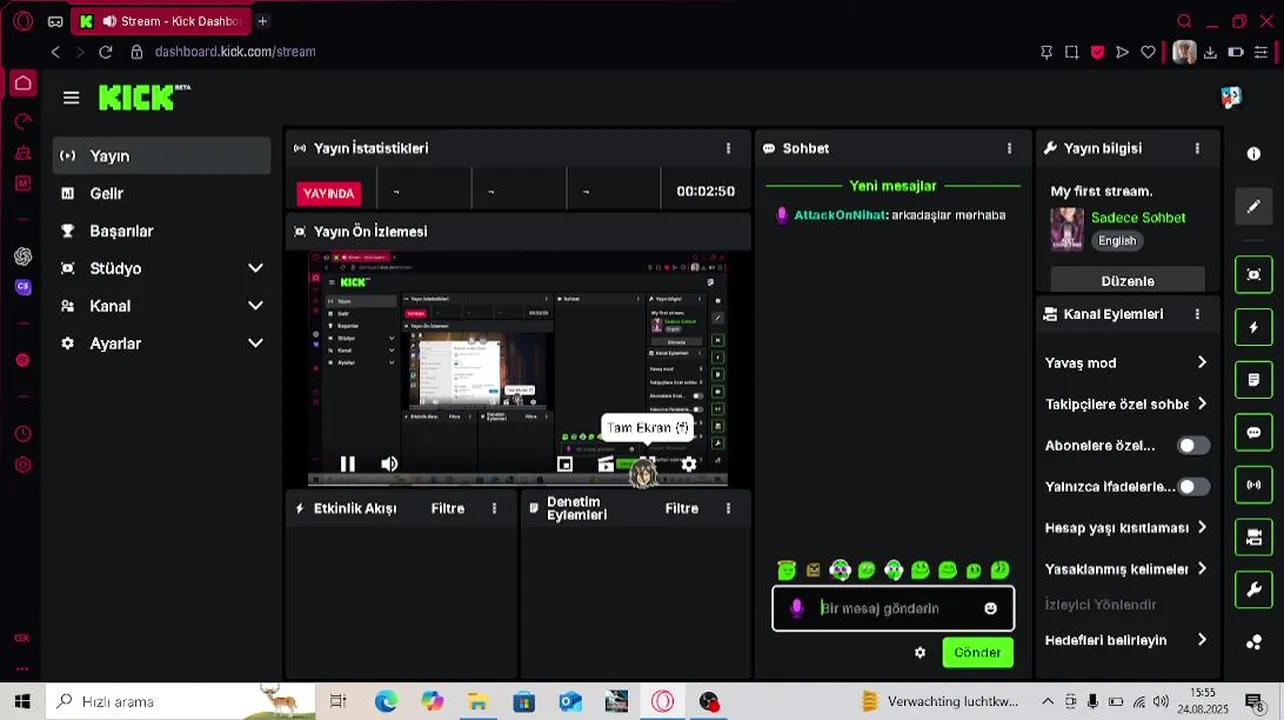Open Denetim Eylemleri three-dot menu
Viewport: 1284px width, 720px height.
(728, 508)
